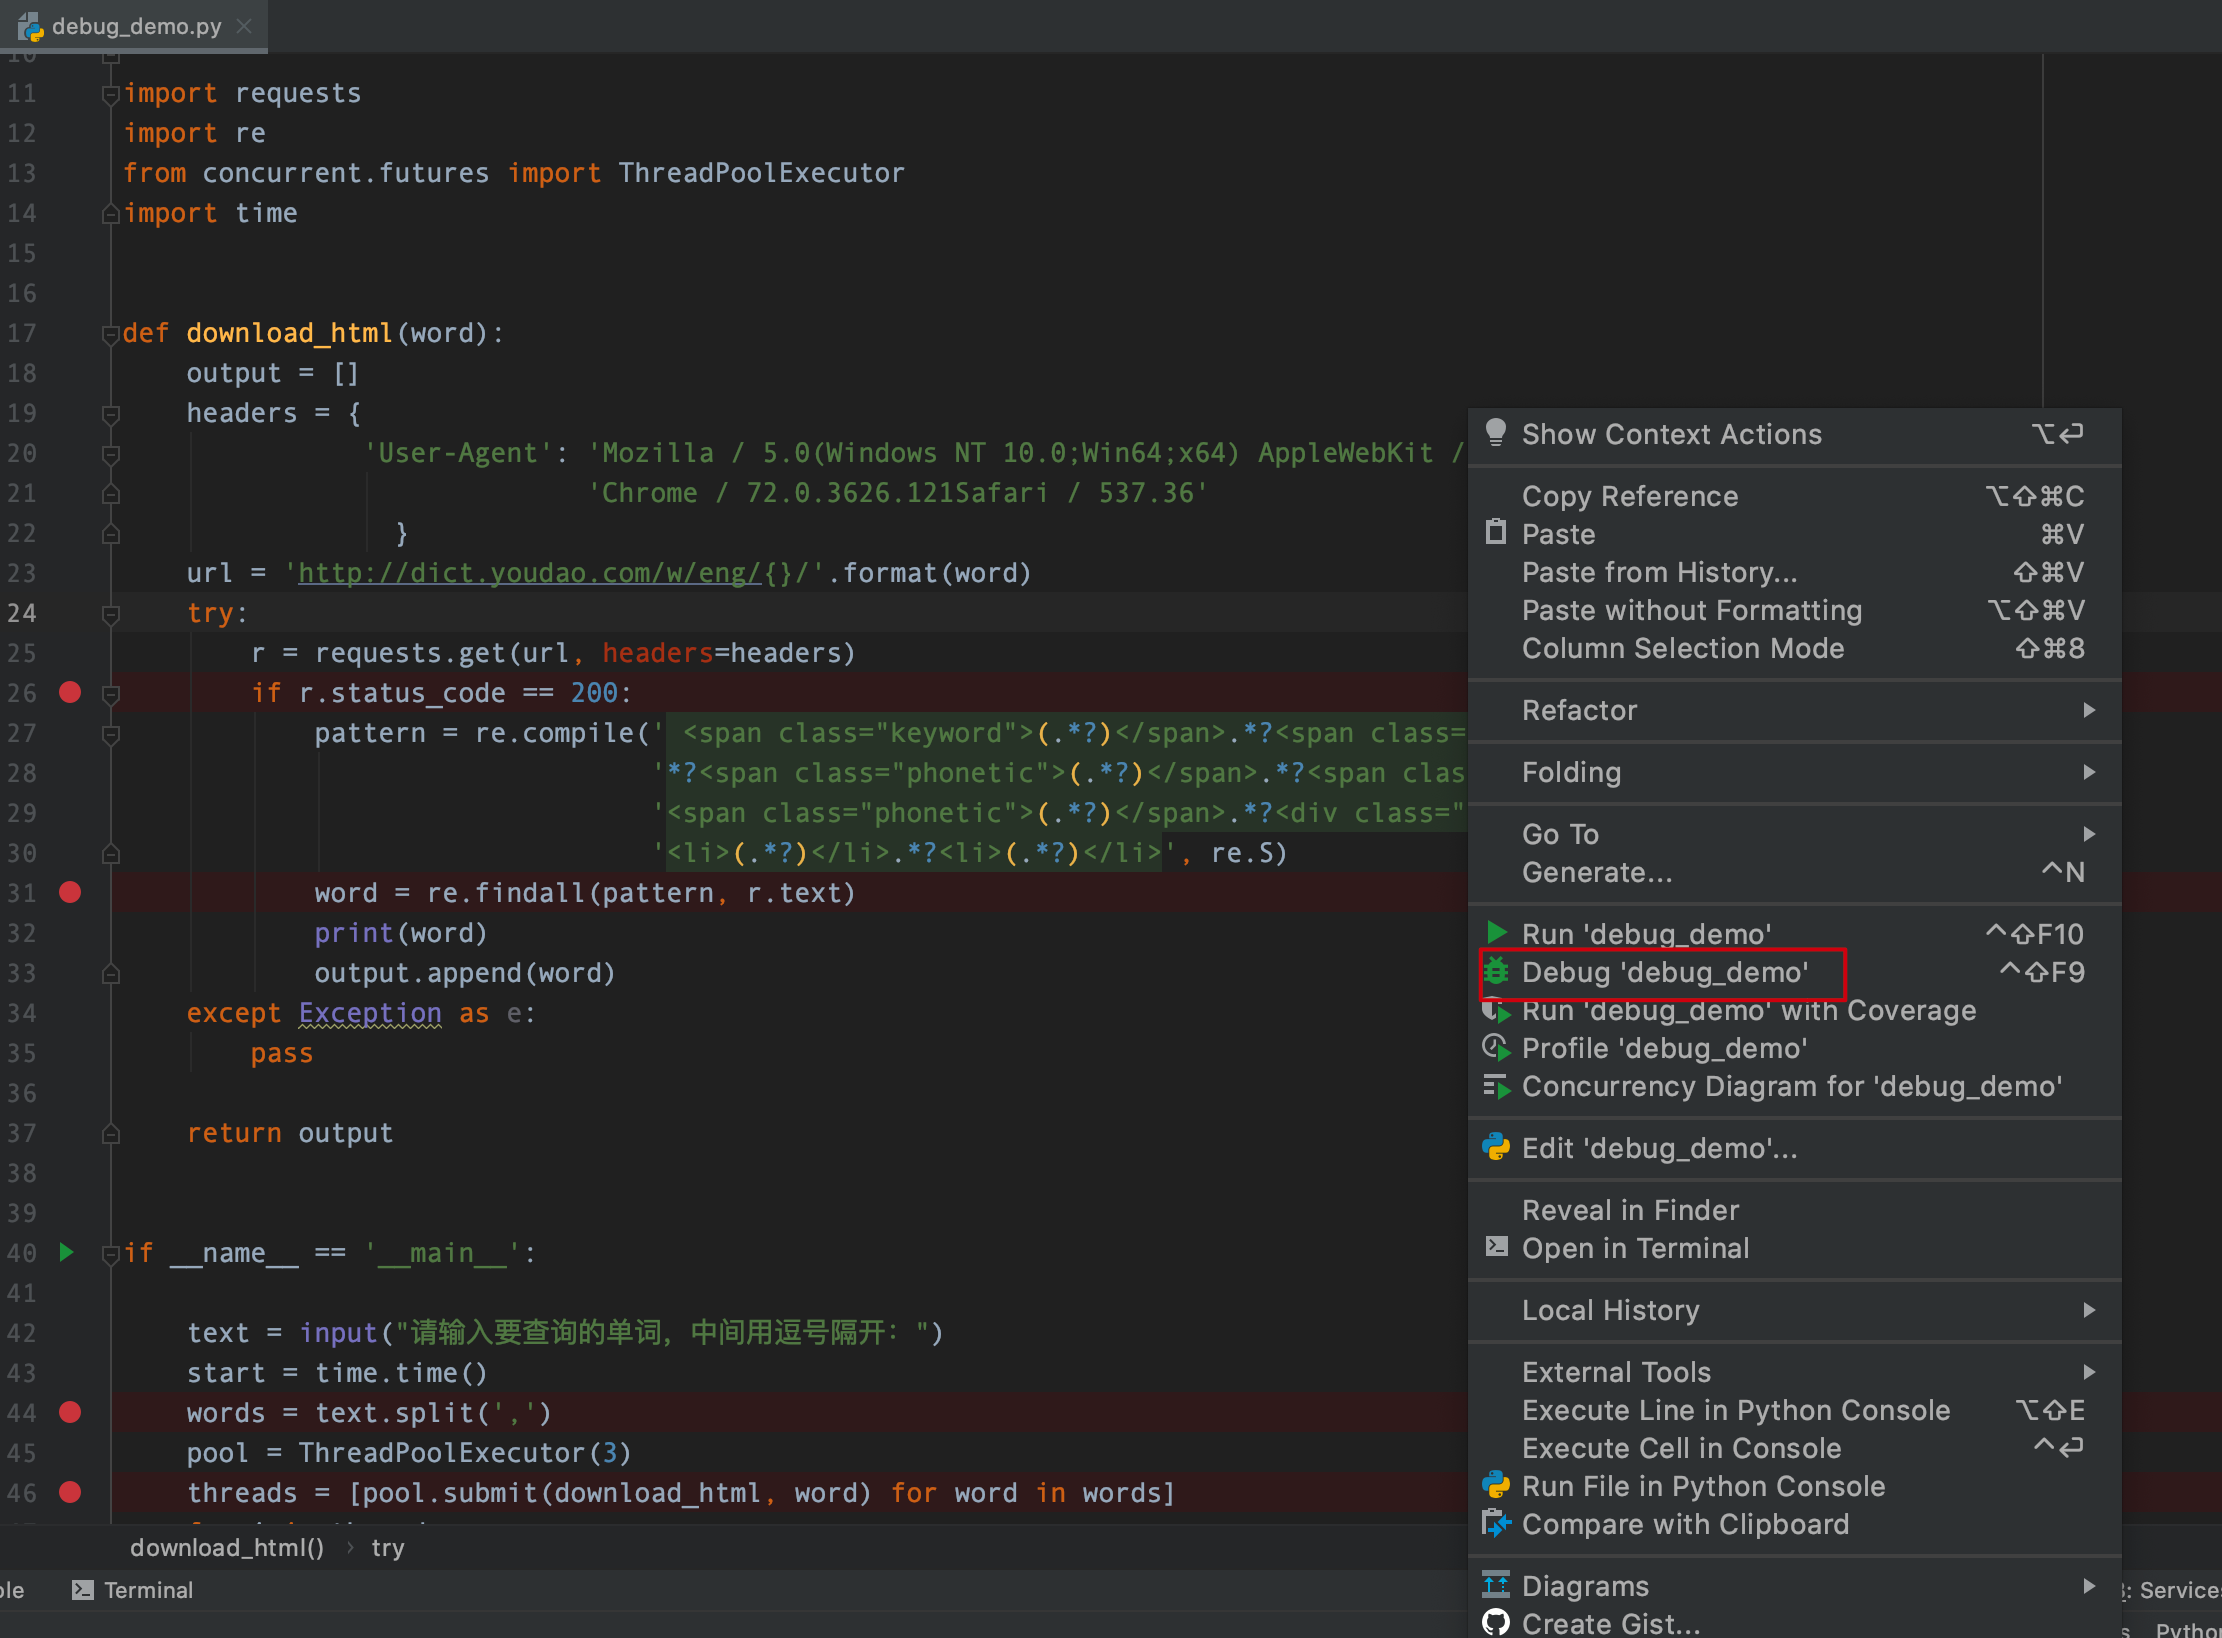The image size is (2222, 1638).
Task: Choose Execute Cell in Console
Action: tap(1795, 1448)
